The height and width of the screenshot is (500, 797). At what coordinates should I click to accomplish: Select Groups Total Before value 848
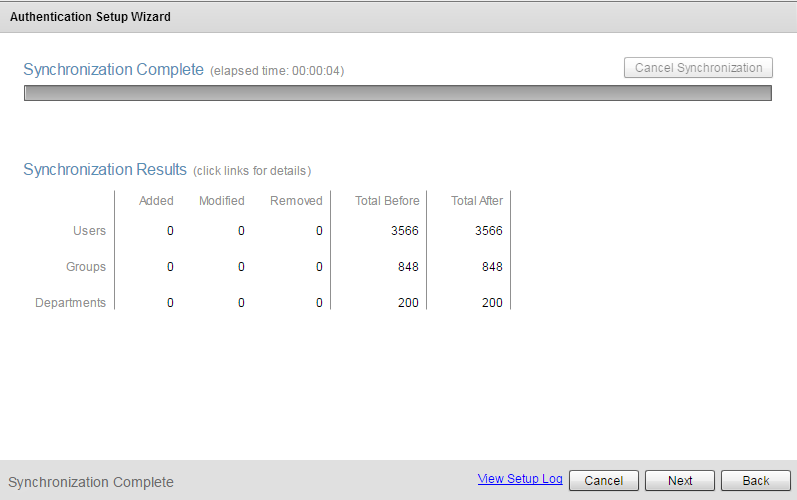[407, 267]
